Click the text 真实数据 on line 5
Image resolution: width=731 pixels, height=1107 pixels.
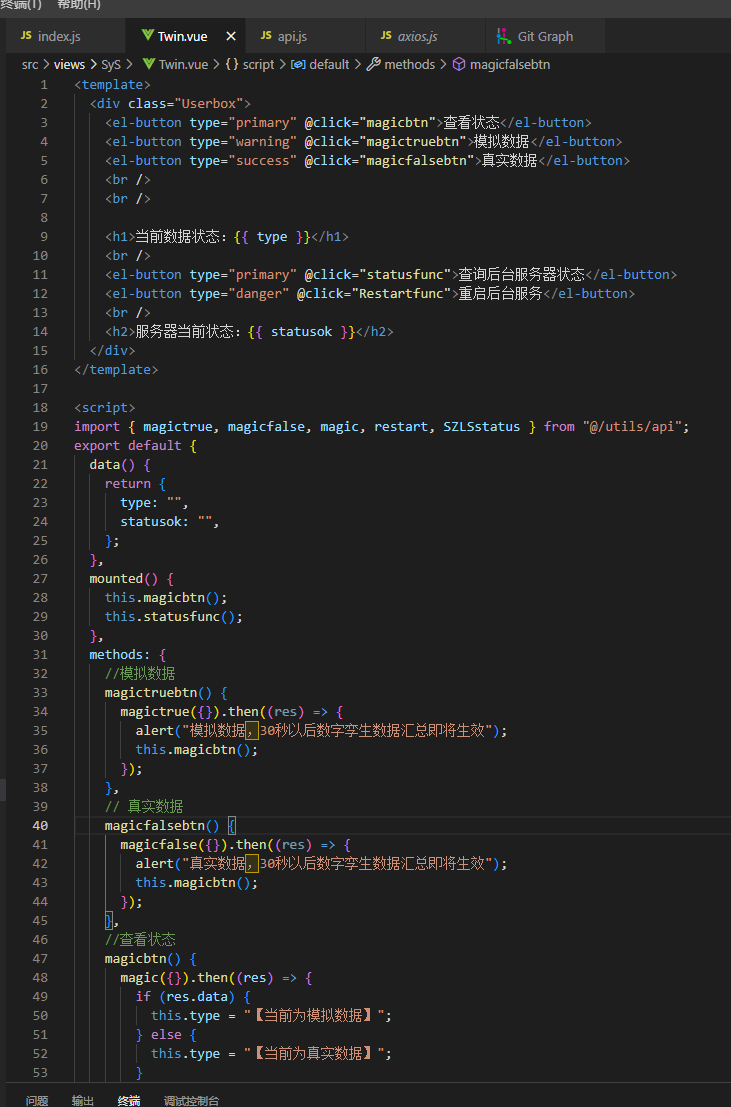pos(510,160)
